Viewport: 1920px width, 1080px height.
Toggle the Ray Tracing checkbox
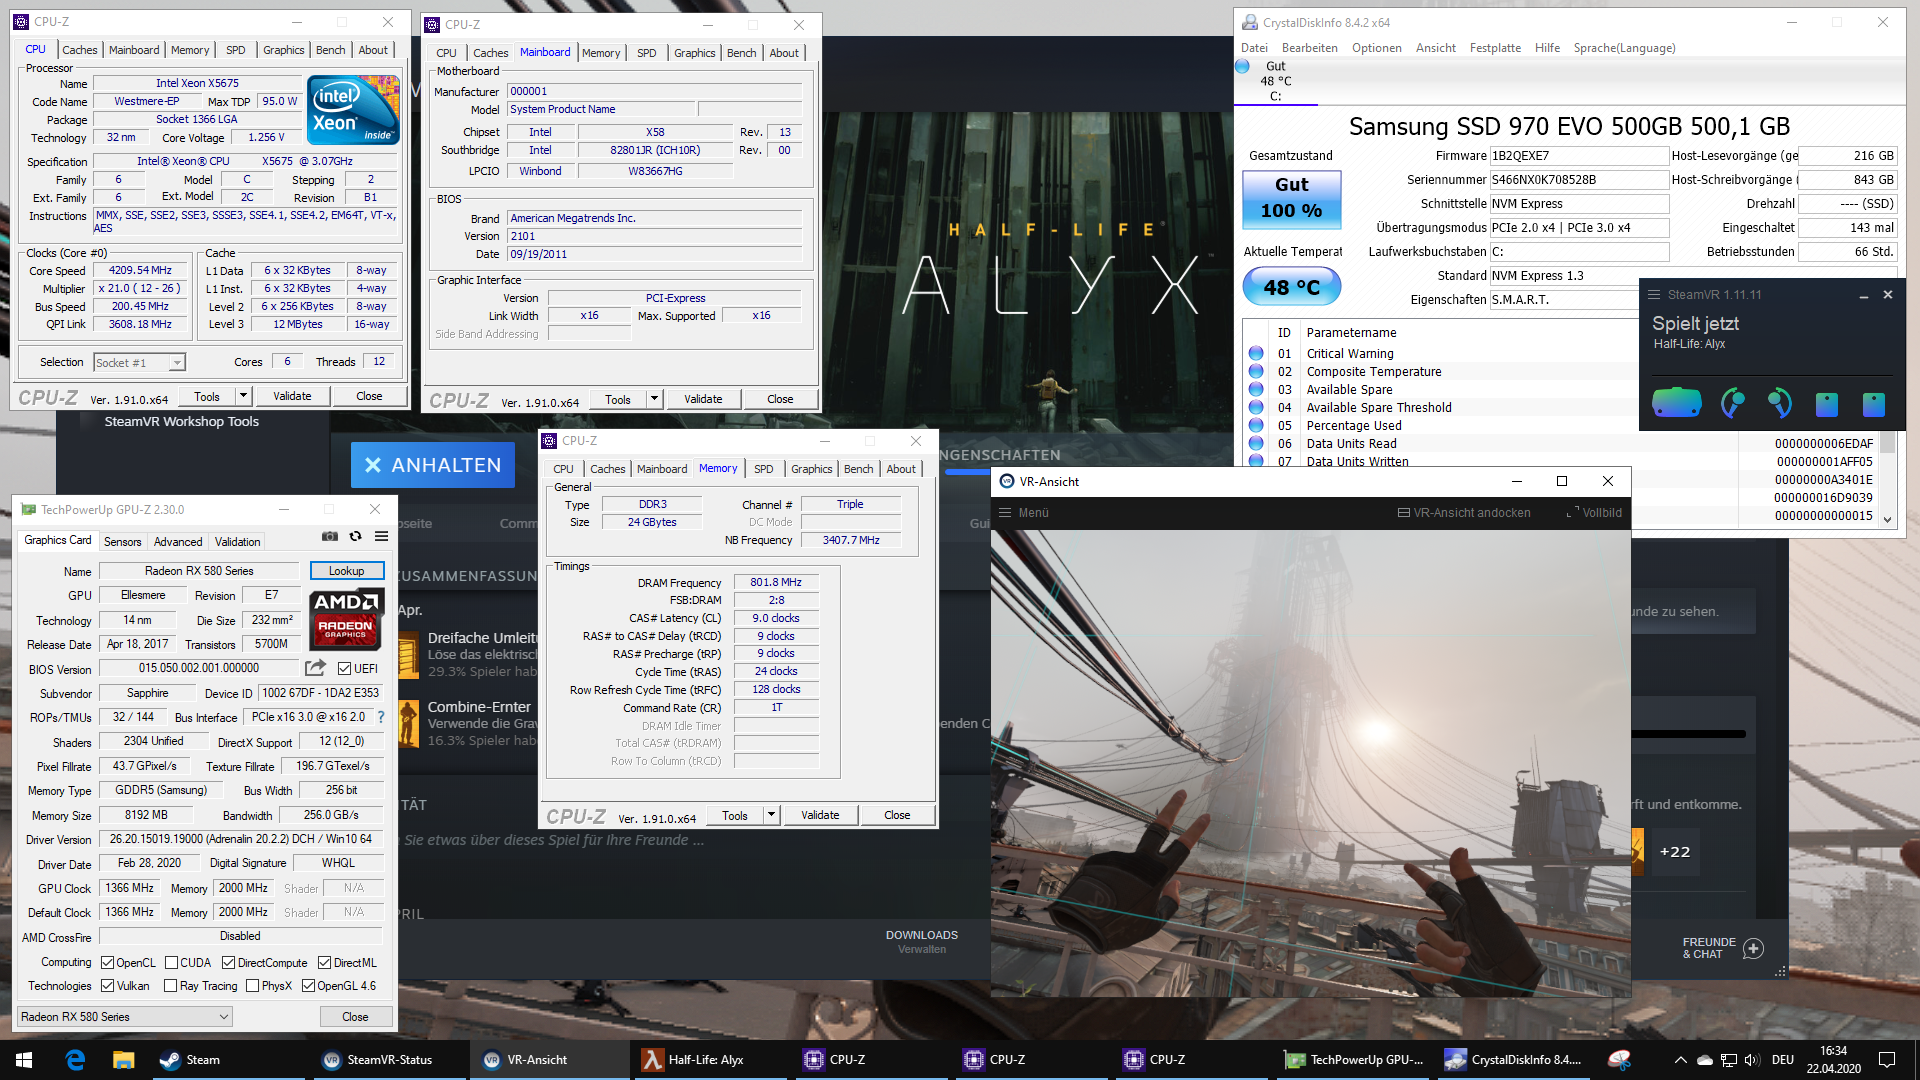click(171, 986)
